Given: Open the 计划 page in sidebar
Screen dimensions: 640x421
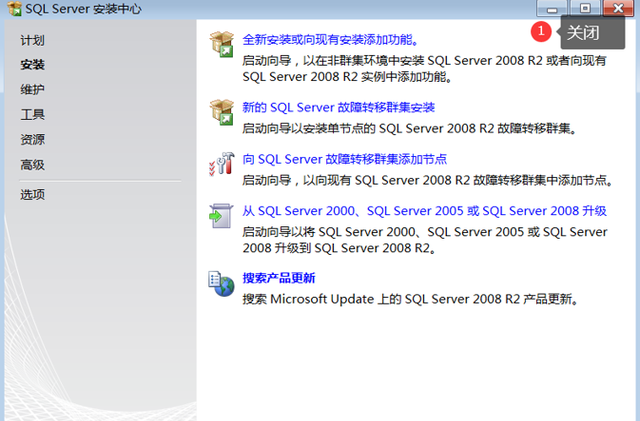Looking at the screenshot, I should click(32, 40).
